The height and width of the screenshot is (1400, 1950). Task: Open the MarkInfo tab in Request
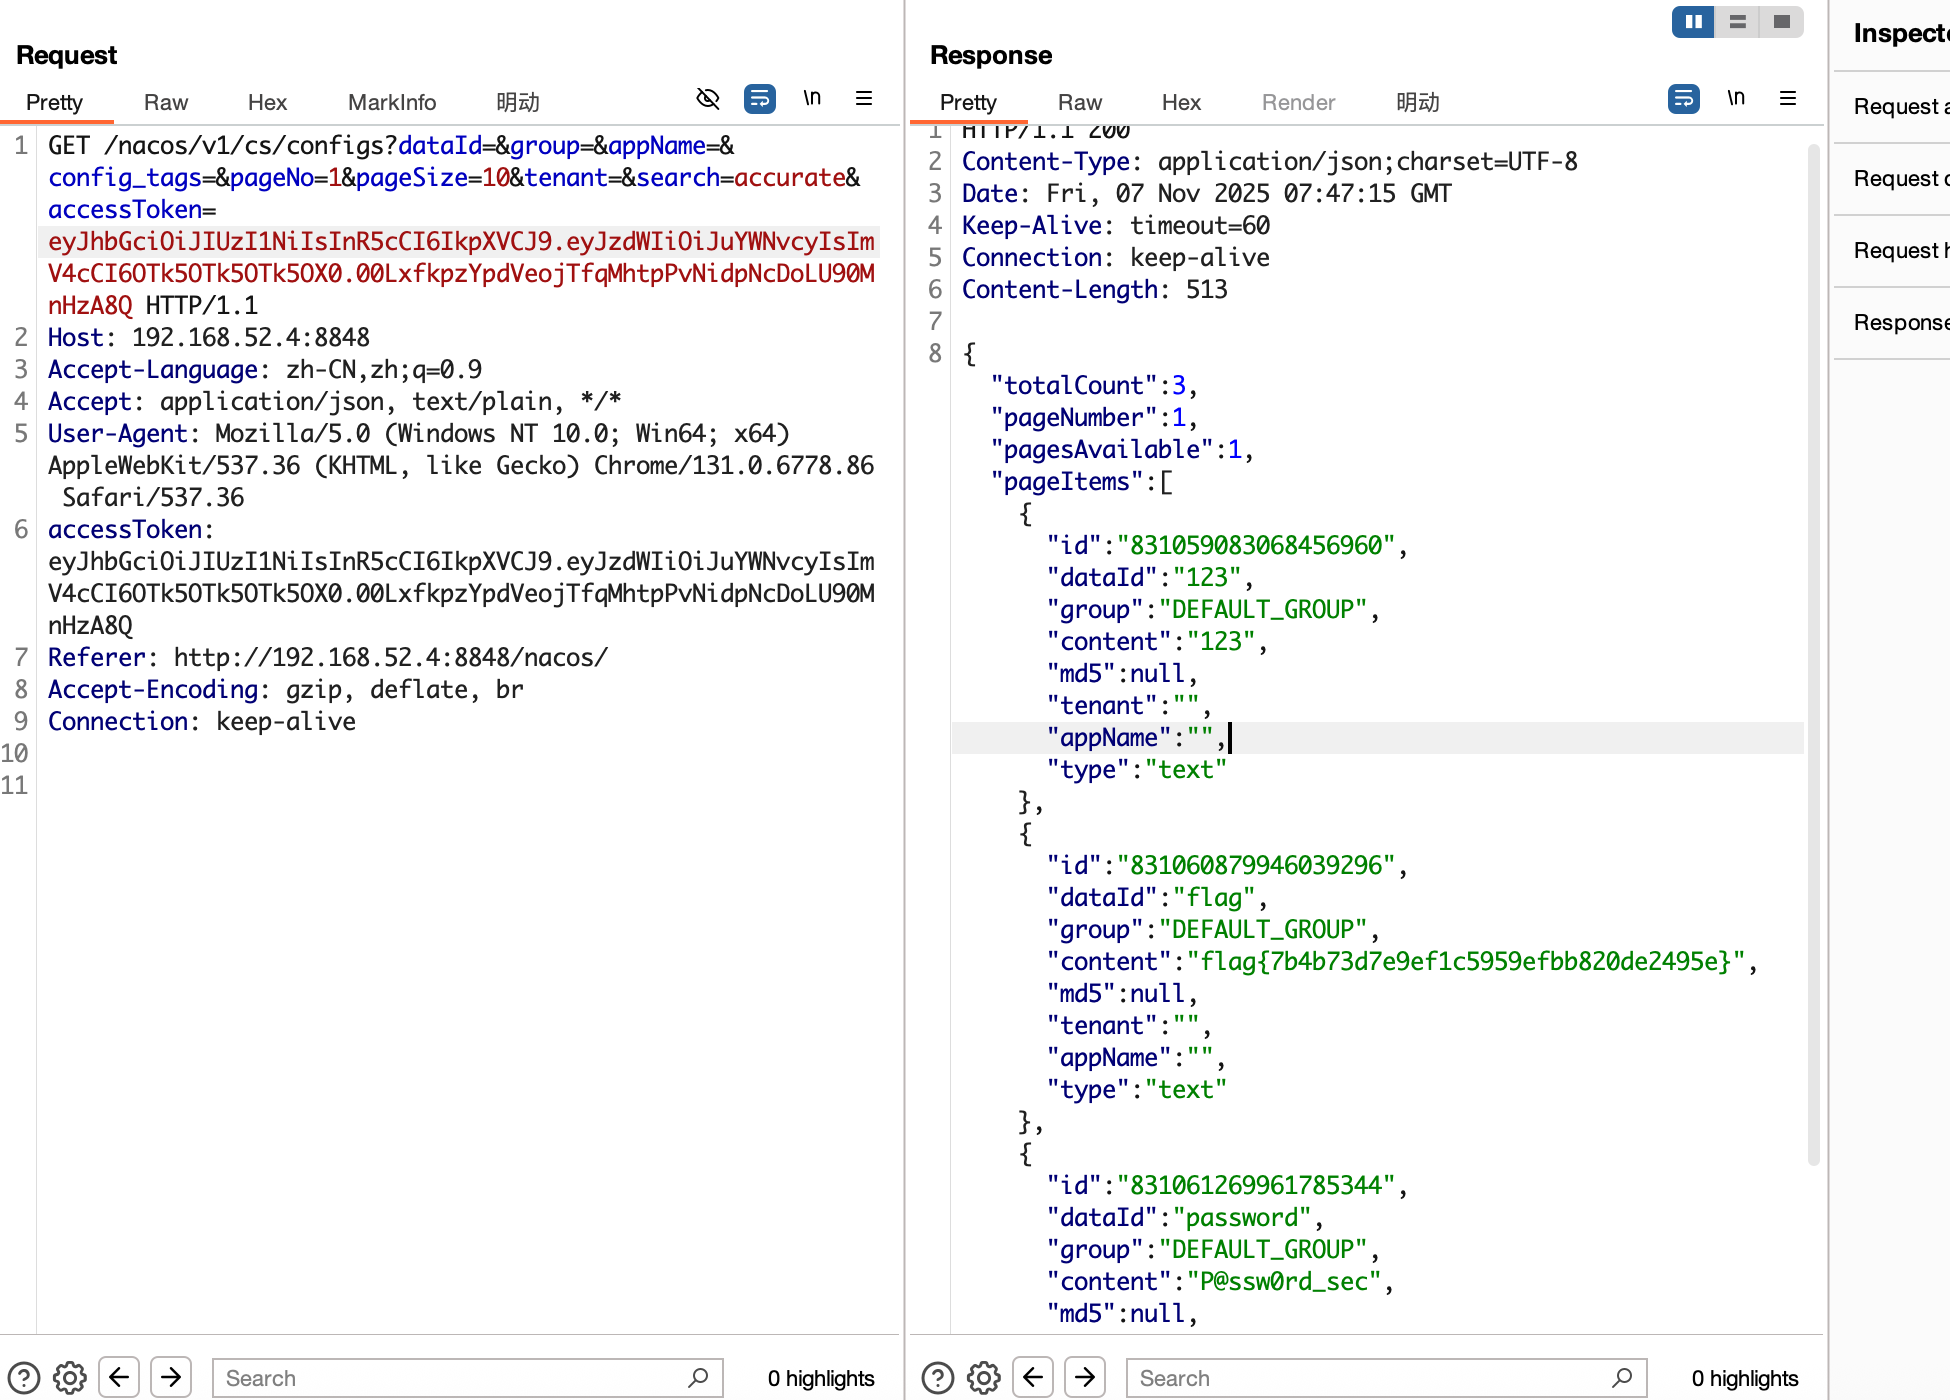point(392,102)
